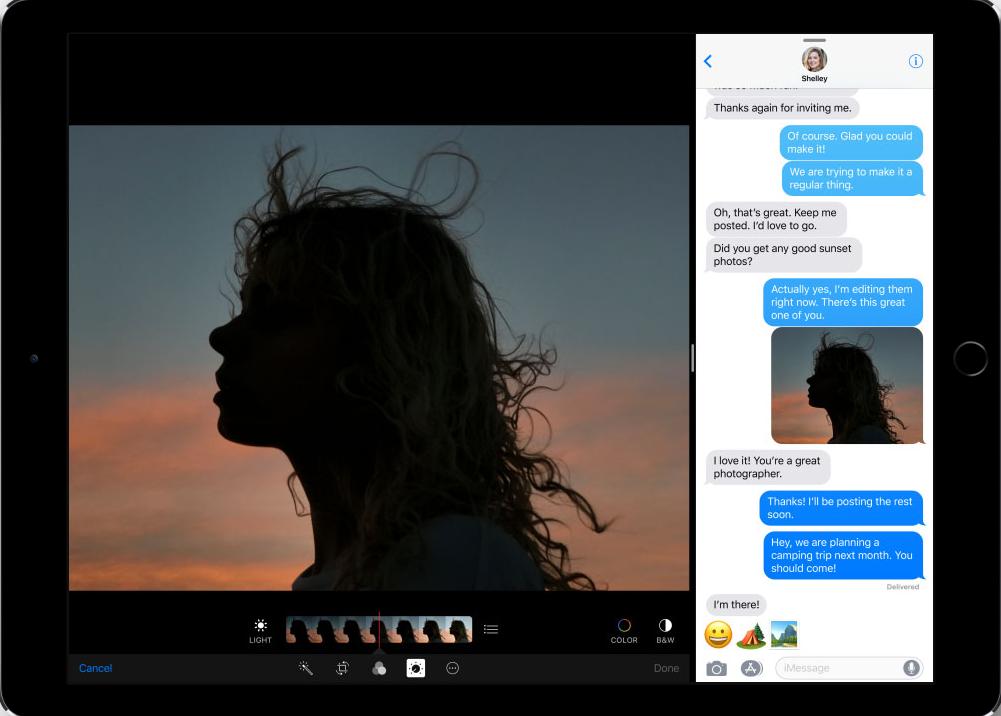Tap the magic wand auto-enhance icon

click(x=306, y=668)
